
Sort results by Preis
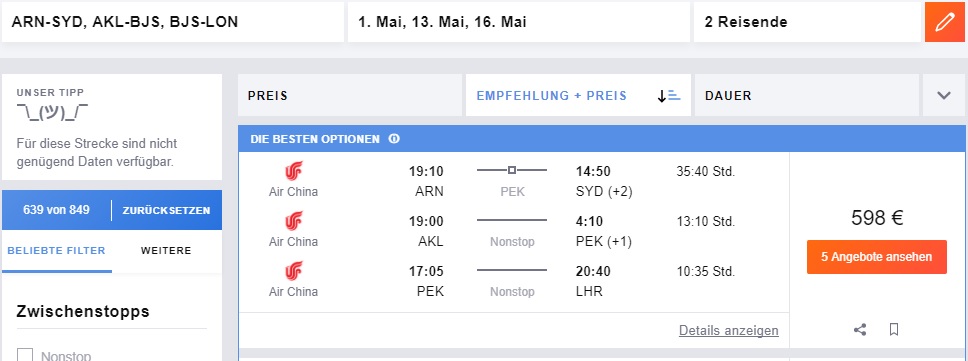pos(349,96)
